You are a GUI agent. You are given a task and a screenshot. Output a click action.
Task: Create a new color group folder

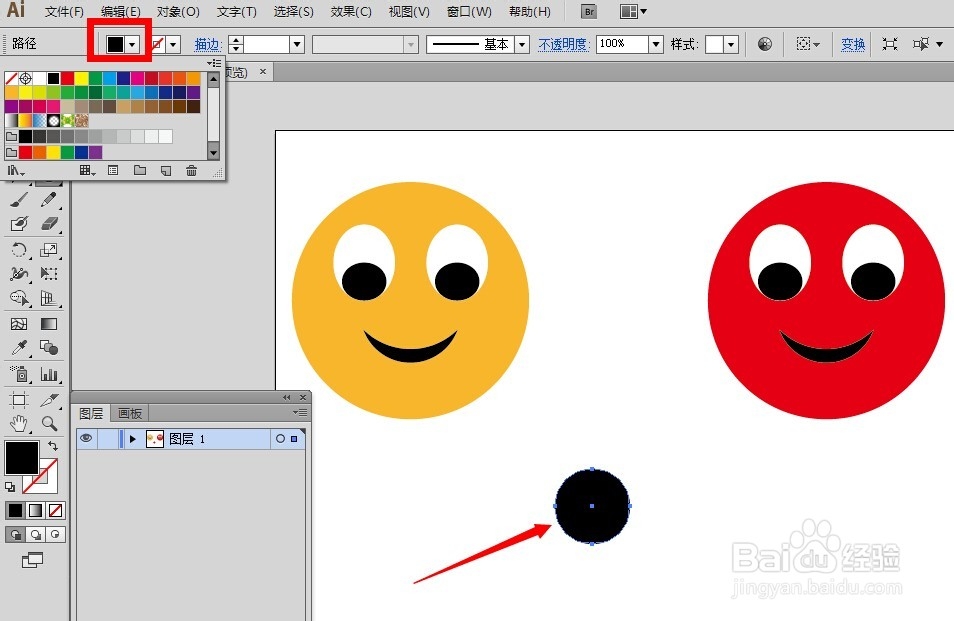pos(140,171)
